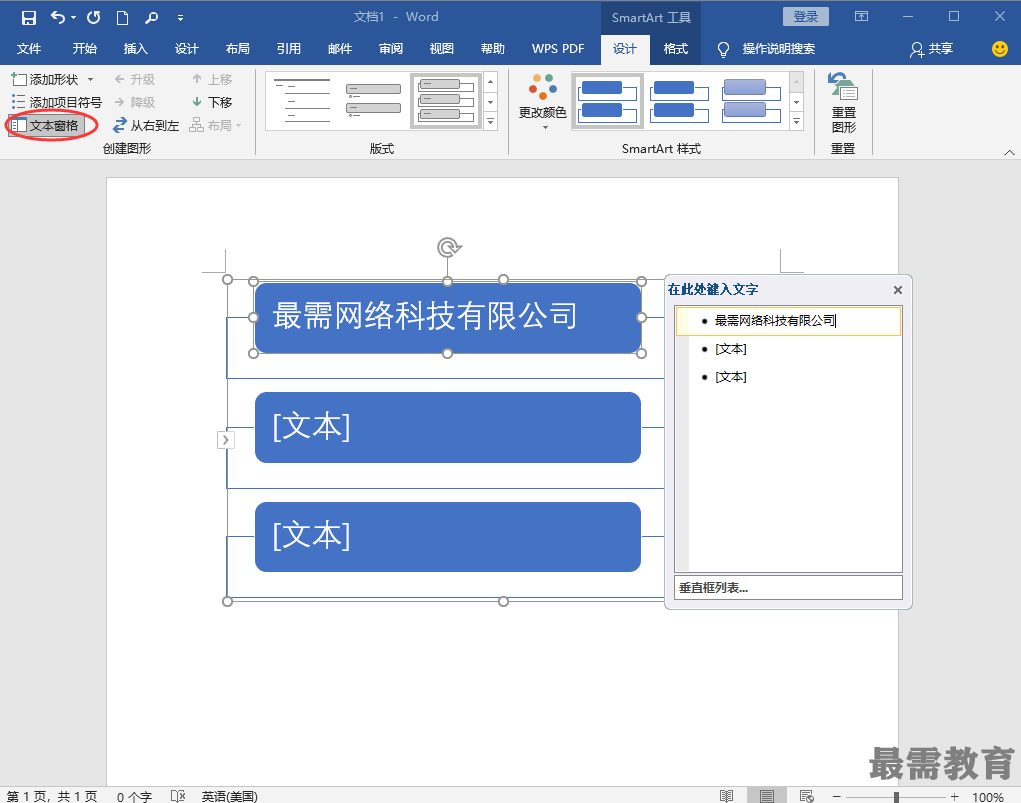Customize the quick access toolbar dropdown
Viewport: 1021px width, 803px height.
click(180, 18)
